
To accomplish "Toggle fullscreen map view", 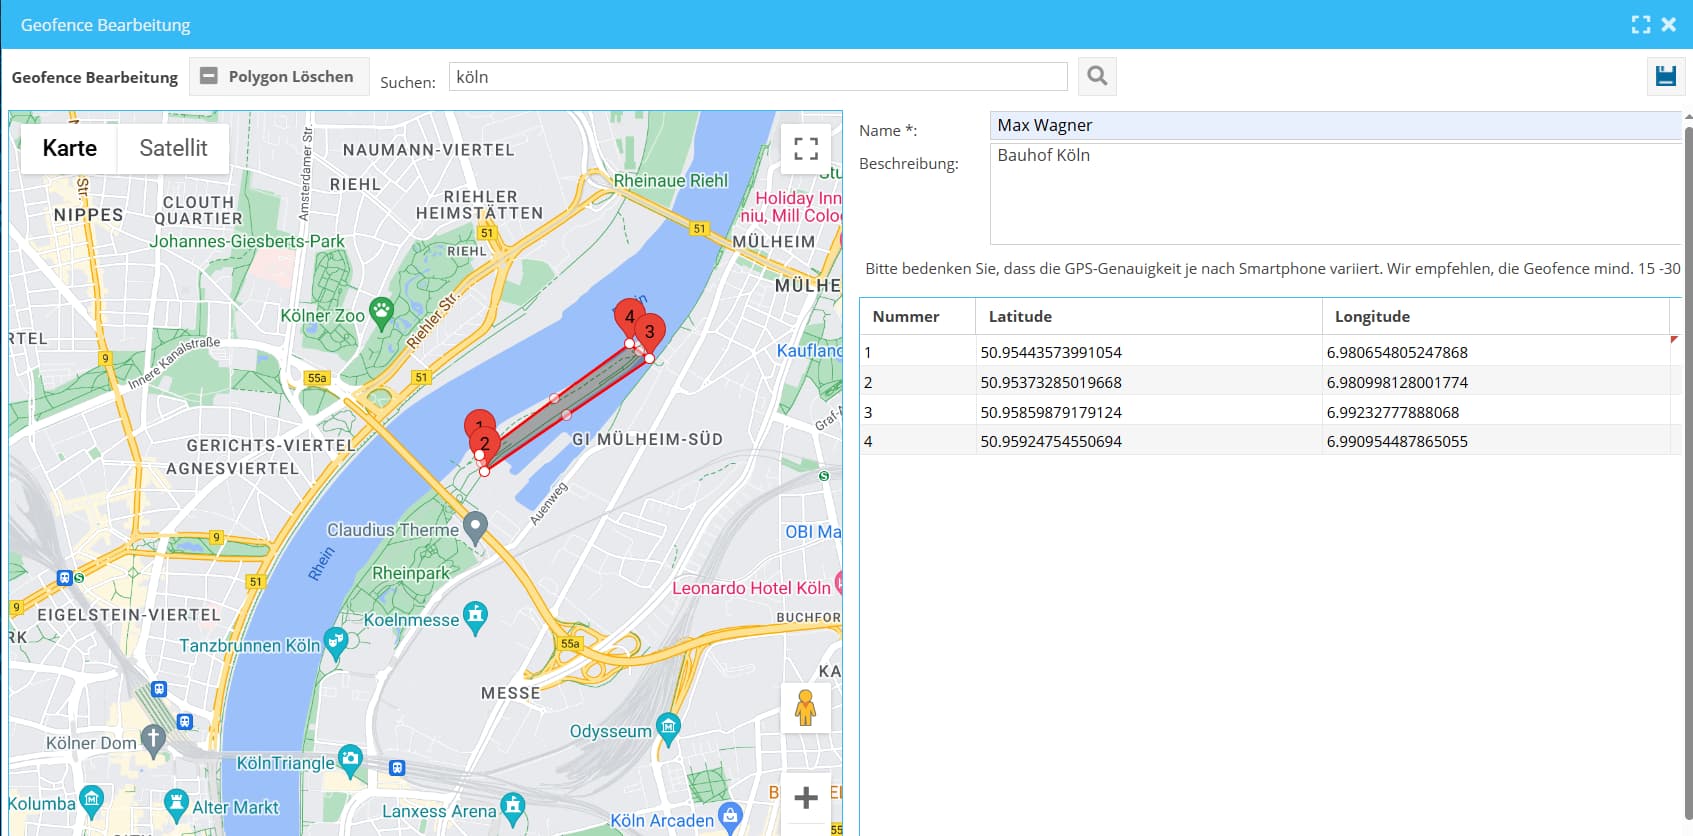I will click(806, 149).
